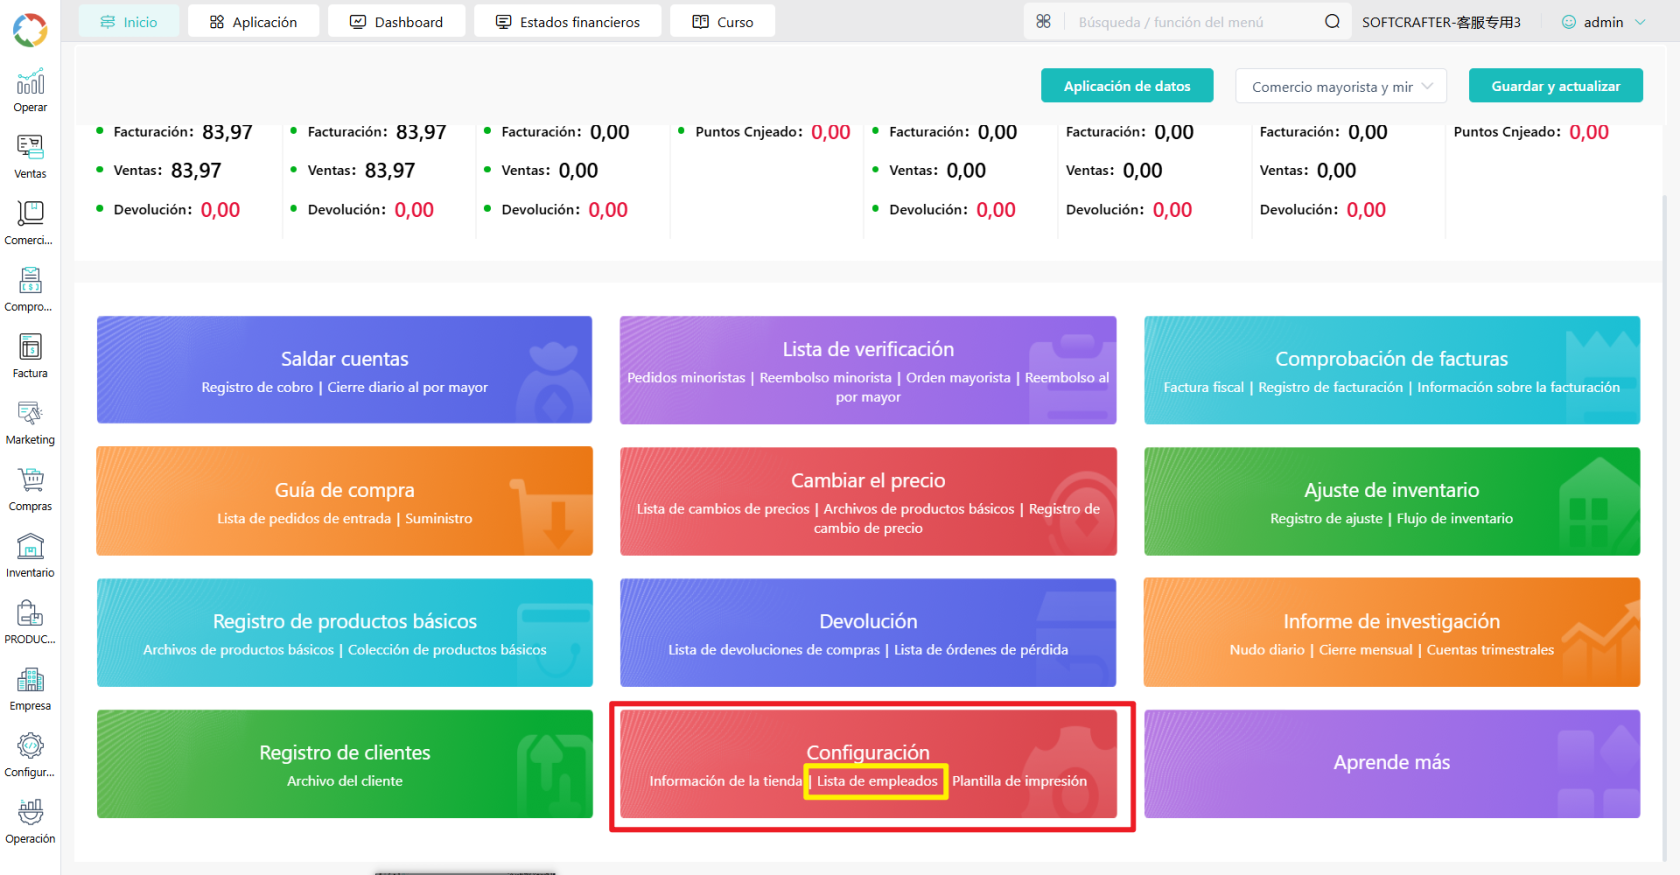Focus the Búsqueda / función del menú field
This screenshot has width=1680, height=875.
click(x=1190, y=22)
